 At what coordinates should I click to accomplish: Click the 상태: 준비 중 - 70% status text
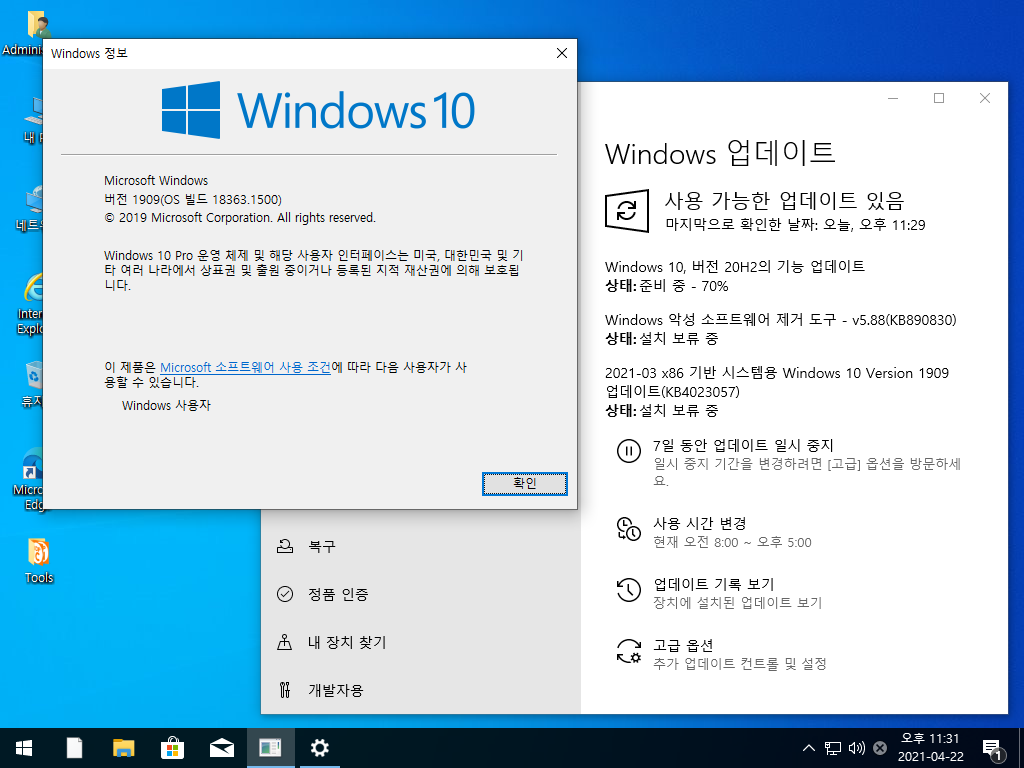[x=667, y=286]
